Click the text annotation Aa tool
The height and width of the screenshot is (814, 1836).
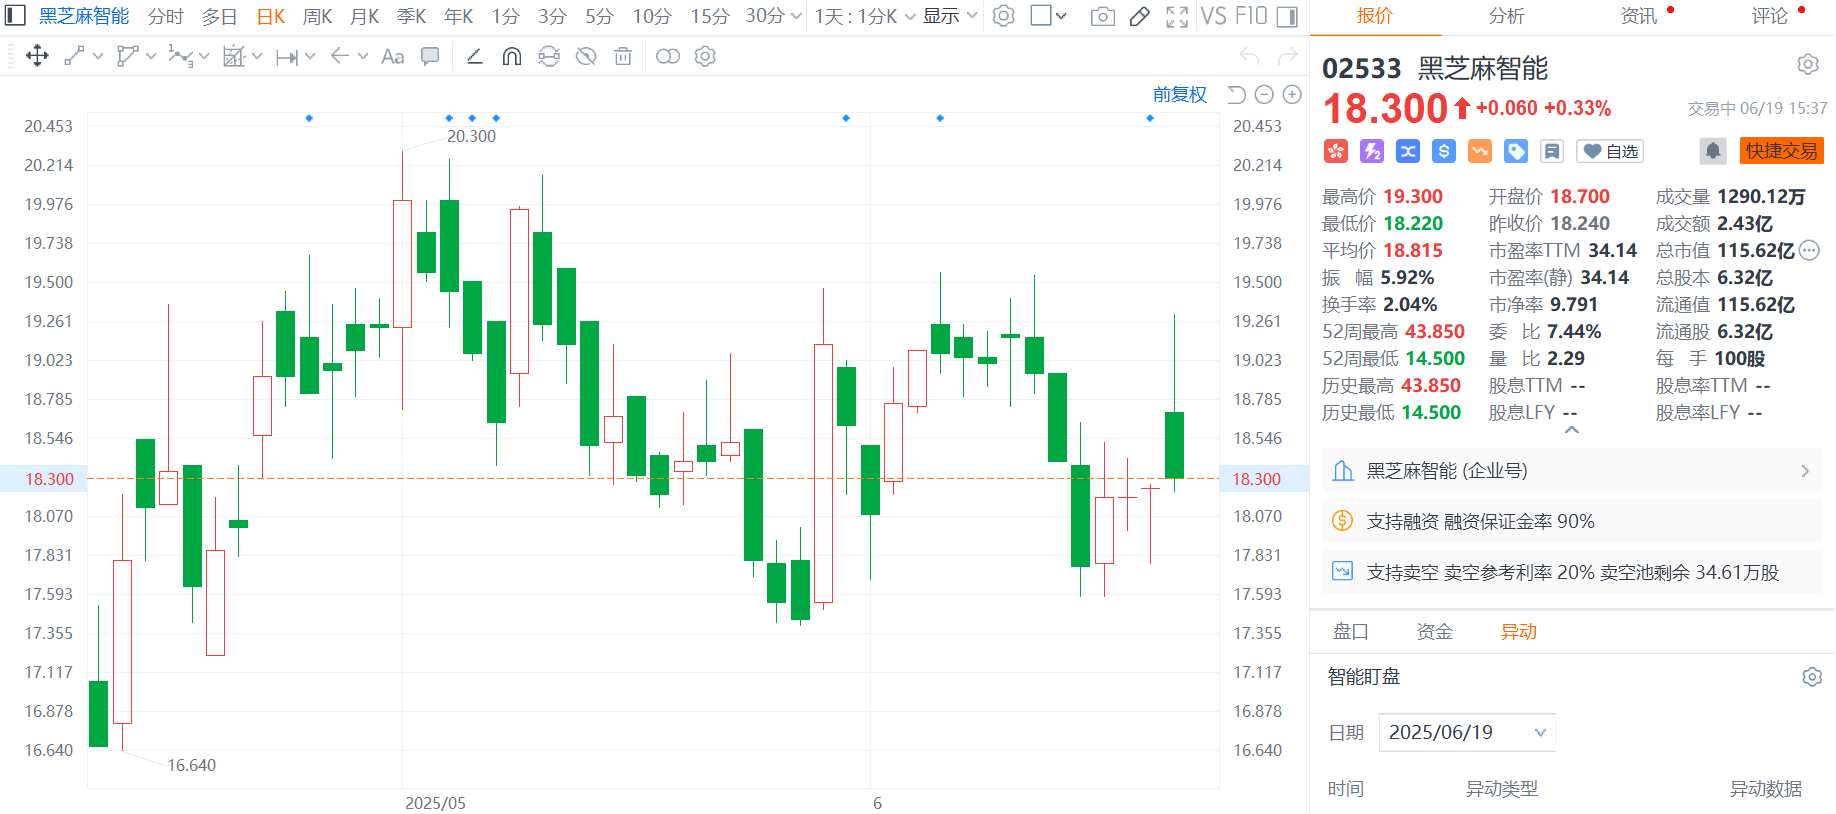coord(393,57)
